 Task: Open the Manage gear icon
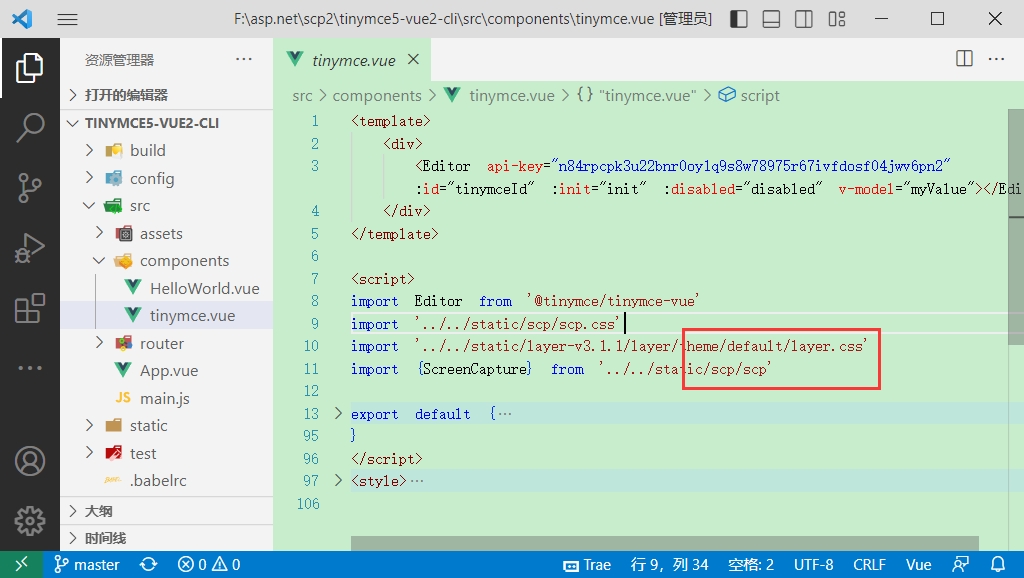coord(29,520)
